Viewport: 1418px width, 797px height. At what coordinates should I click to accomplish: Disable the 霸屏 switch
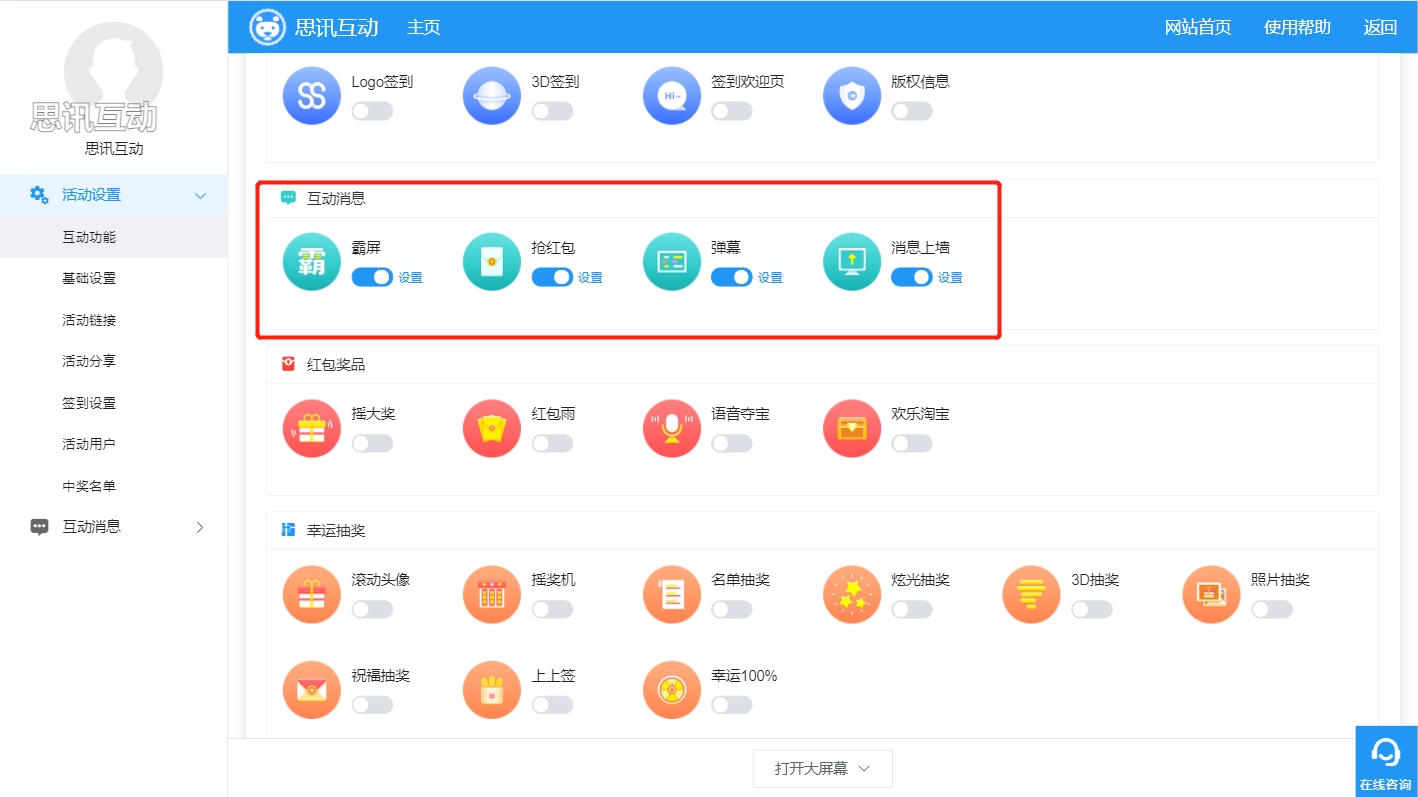point(372,277)
